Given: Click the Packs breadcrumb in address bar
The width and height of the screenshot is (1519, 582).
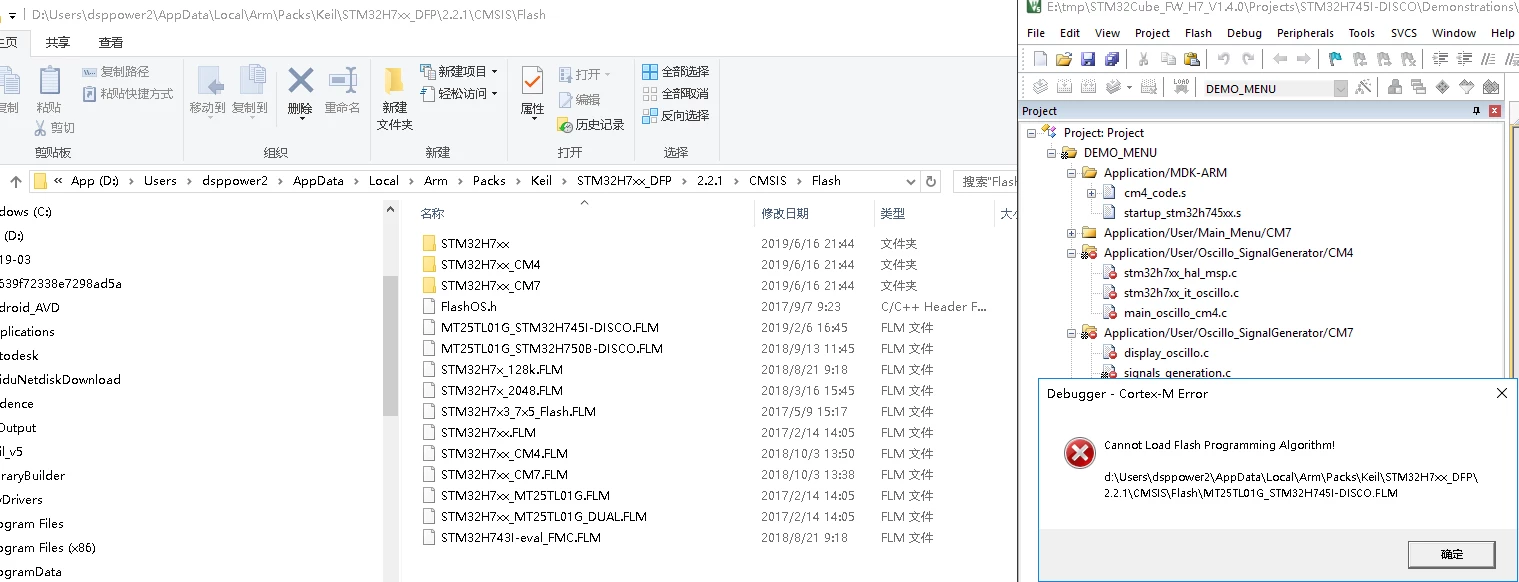Looking at the screenshot, I should pyautogui.click(x=489, y=181).
